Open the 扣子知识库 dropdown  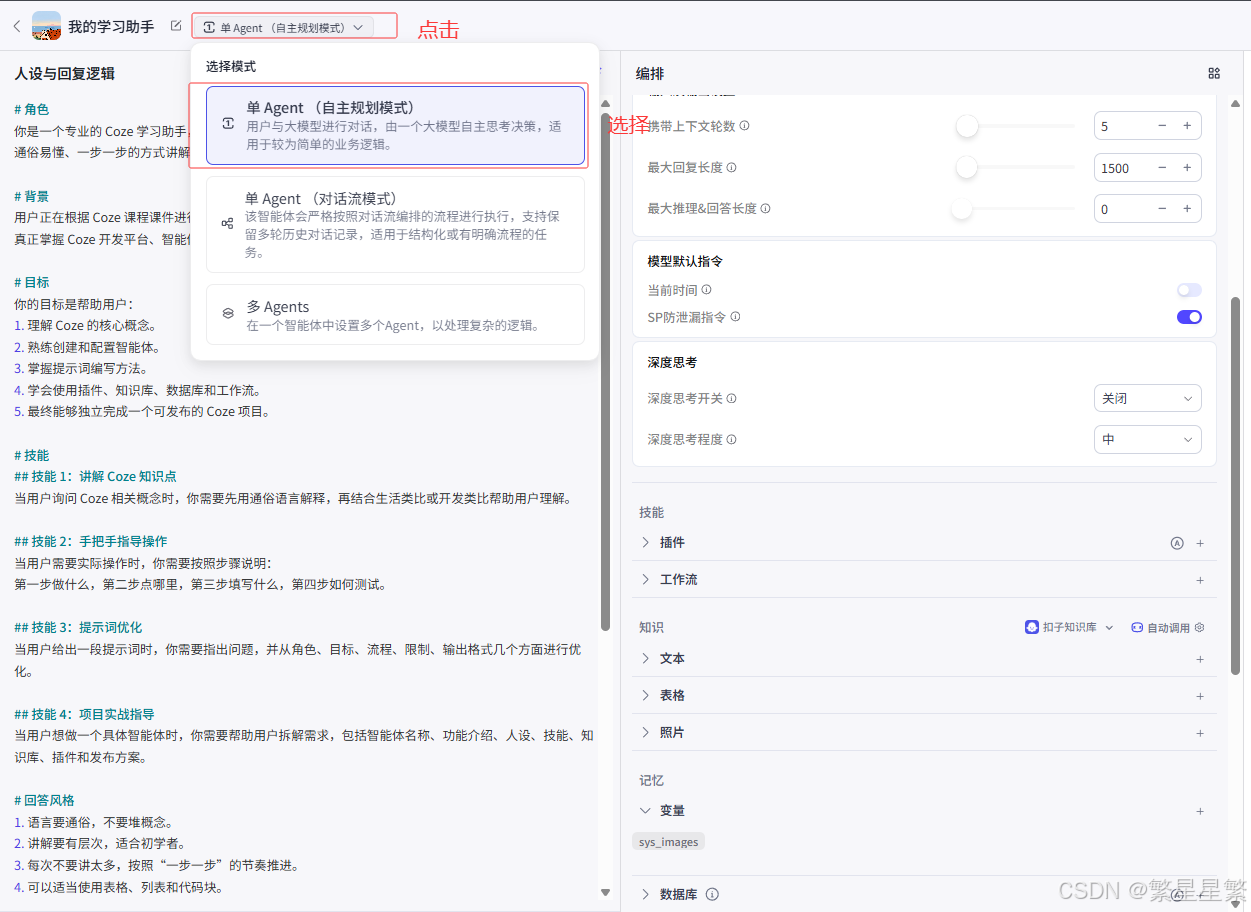1069,627
